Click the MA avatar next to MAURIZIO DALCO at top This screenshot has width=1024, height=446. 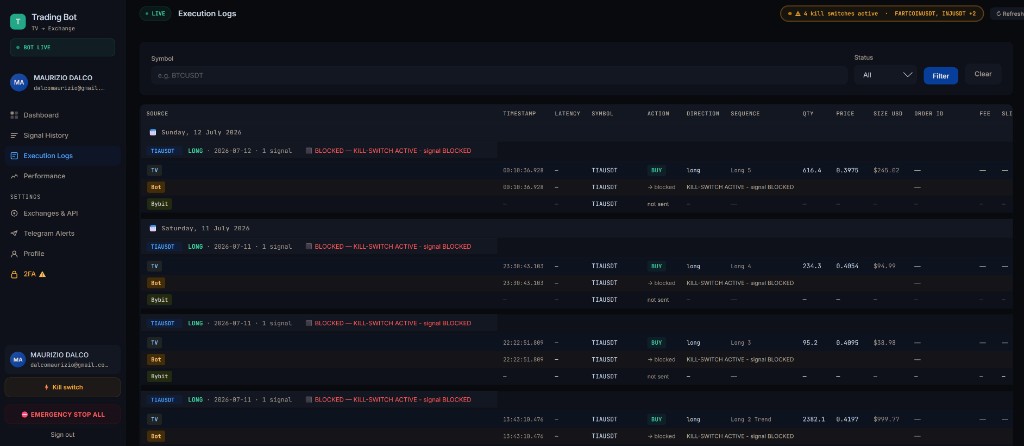point(18,82)
